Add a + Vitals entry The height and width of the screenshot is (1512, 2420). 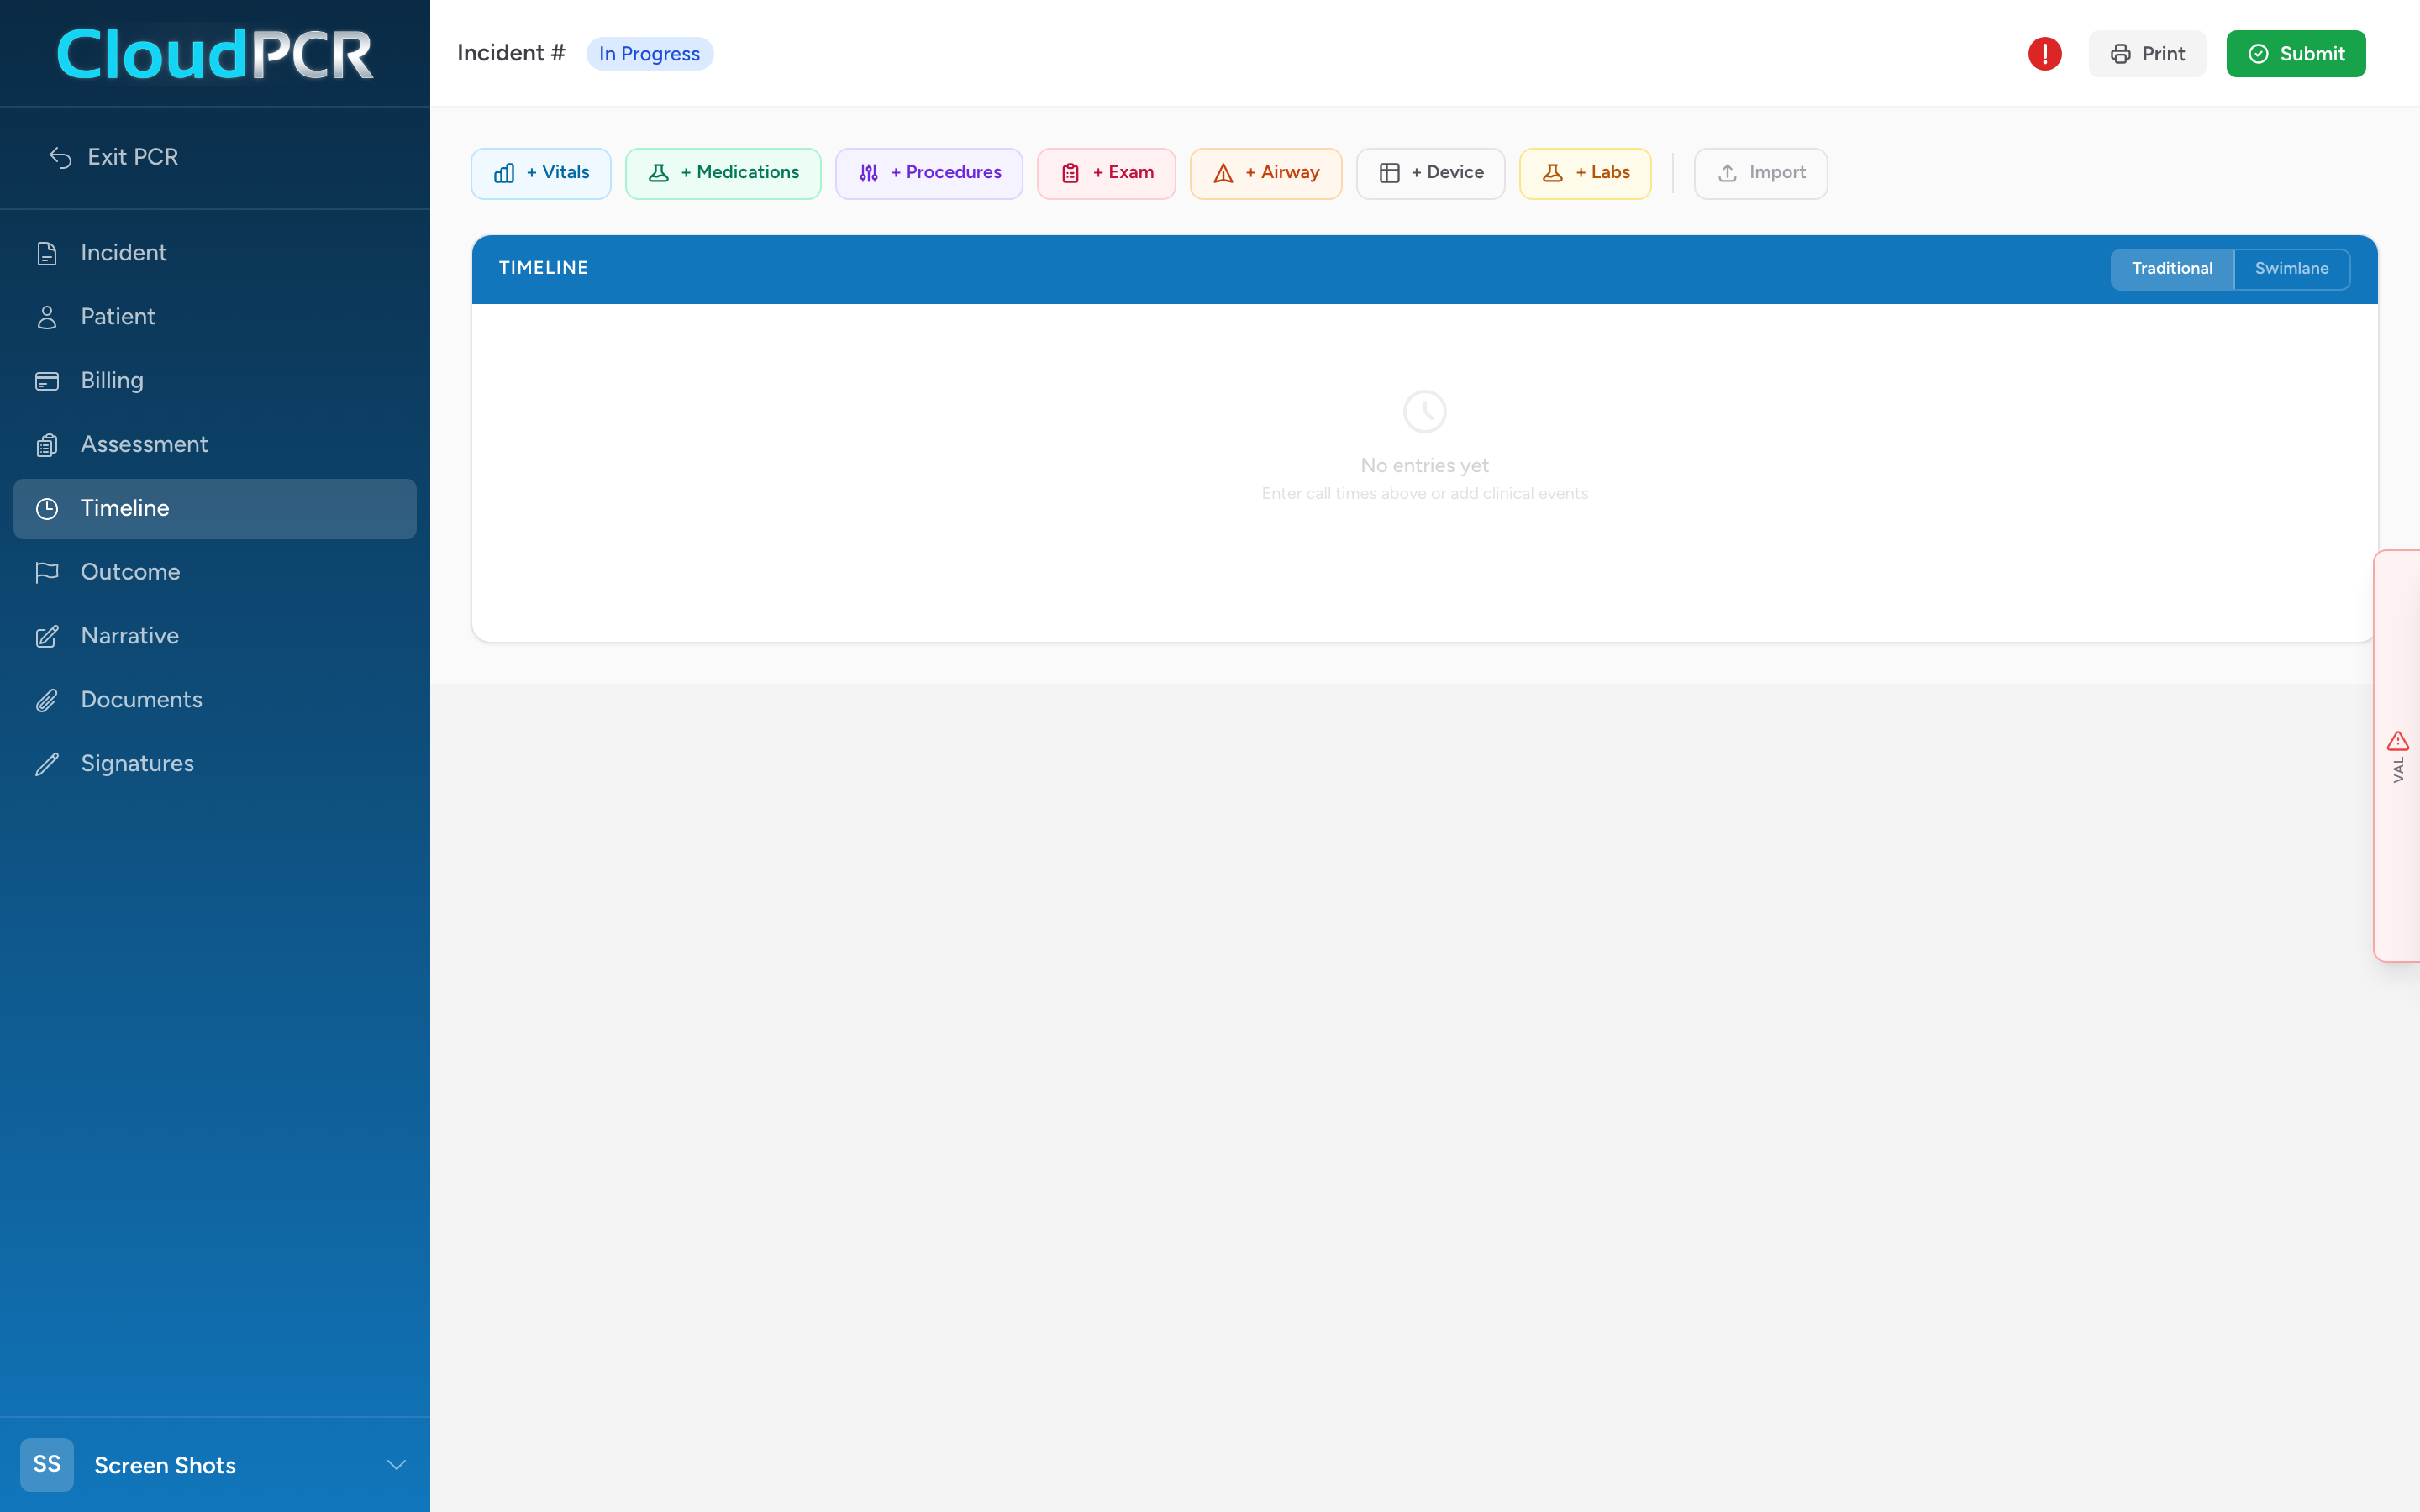pos(541,174)
